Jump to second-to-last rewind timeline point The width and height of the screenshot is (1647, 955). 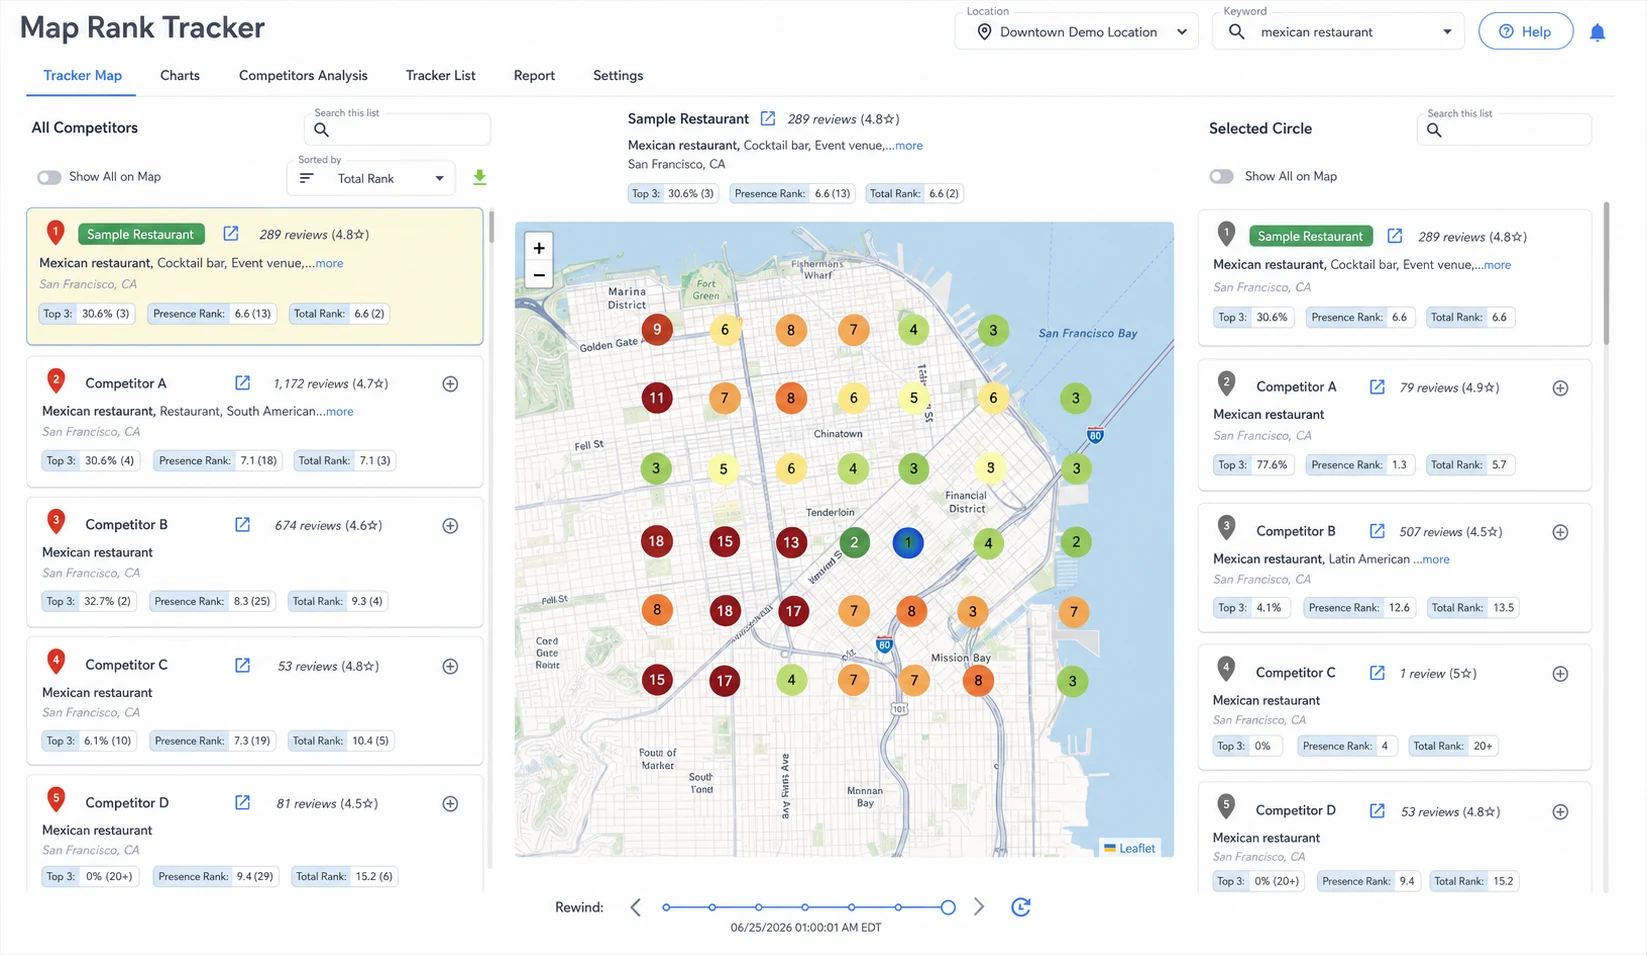click(898, 907)
